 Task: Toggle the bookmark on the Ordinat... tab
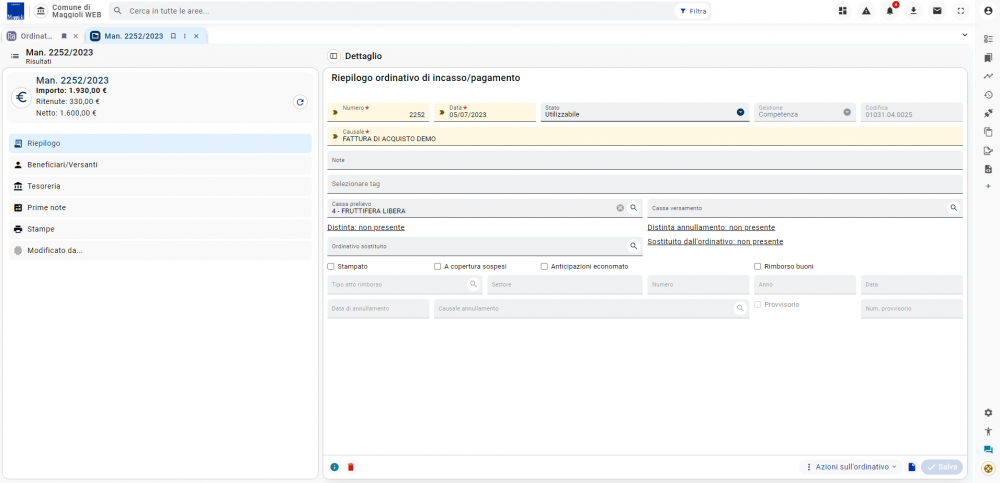point(64,36)
